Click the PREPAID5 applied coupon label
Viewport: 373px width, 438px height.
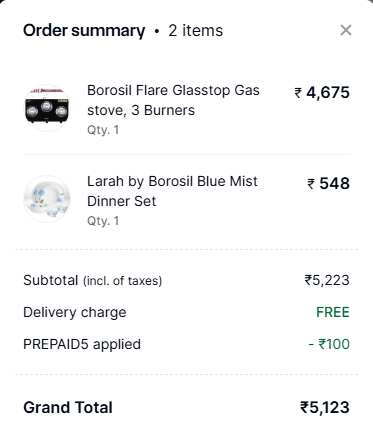click(82, 344)
